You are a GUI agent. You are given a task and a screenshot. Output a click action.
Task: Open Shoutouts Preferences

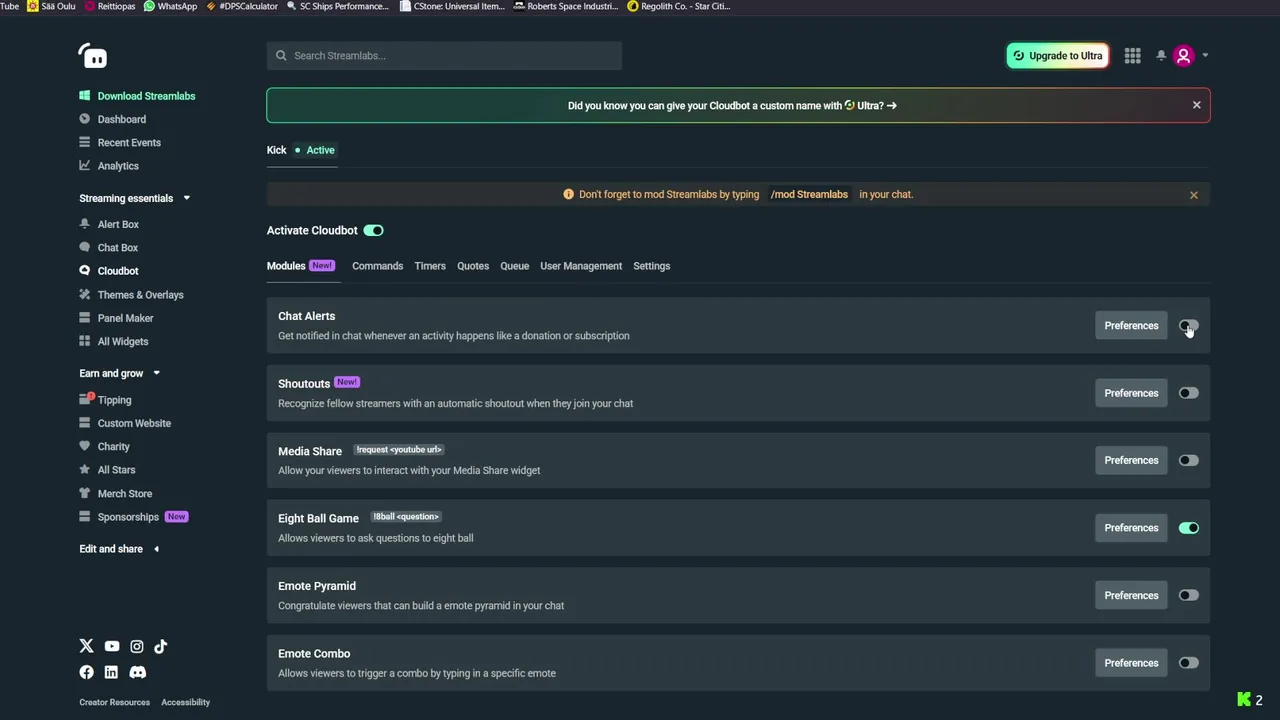point(1131,393)
